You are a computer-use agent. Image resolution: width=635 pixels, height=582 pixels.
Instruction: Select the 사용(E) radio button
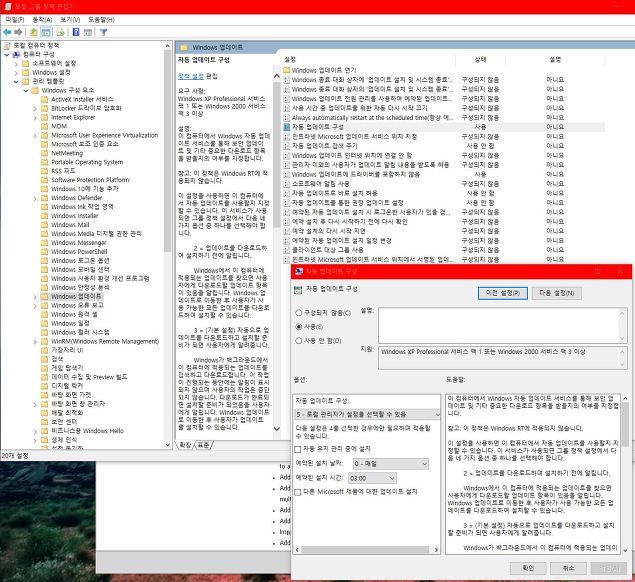click(299, 326)
